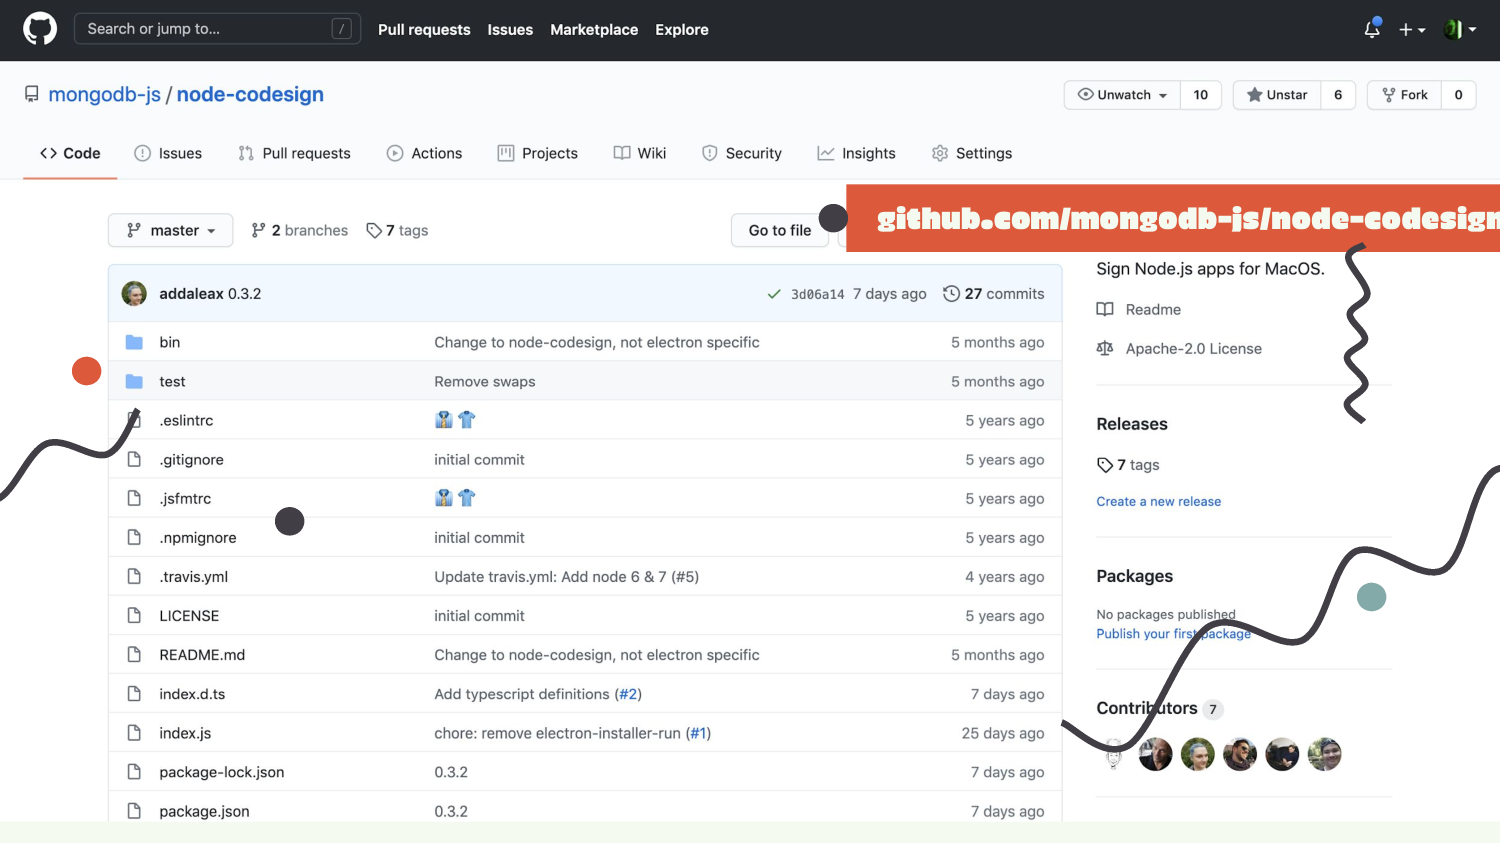Click the Fork button
Viewport: 1500px width, 843px height.
click(x=1404, y=95)
